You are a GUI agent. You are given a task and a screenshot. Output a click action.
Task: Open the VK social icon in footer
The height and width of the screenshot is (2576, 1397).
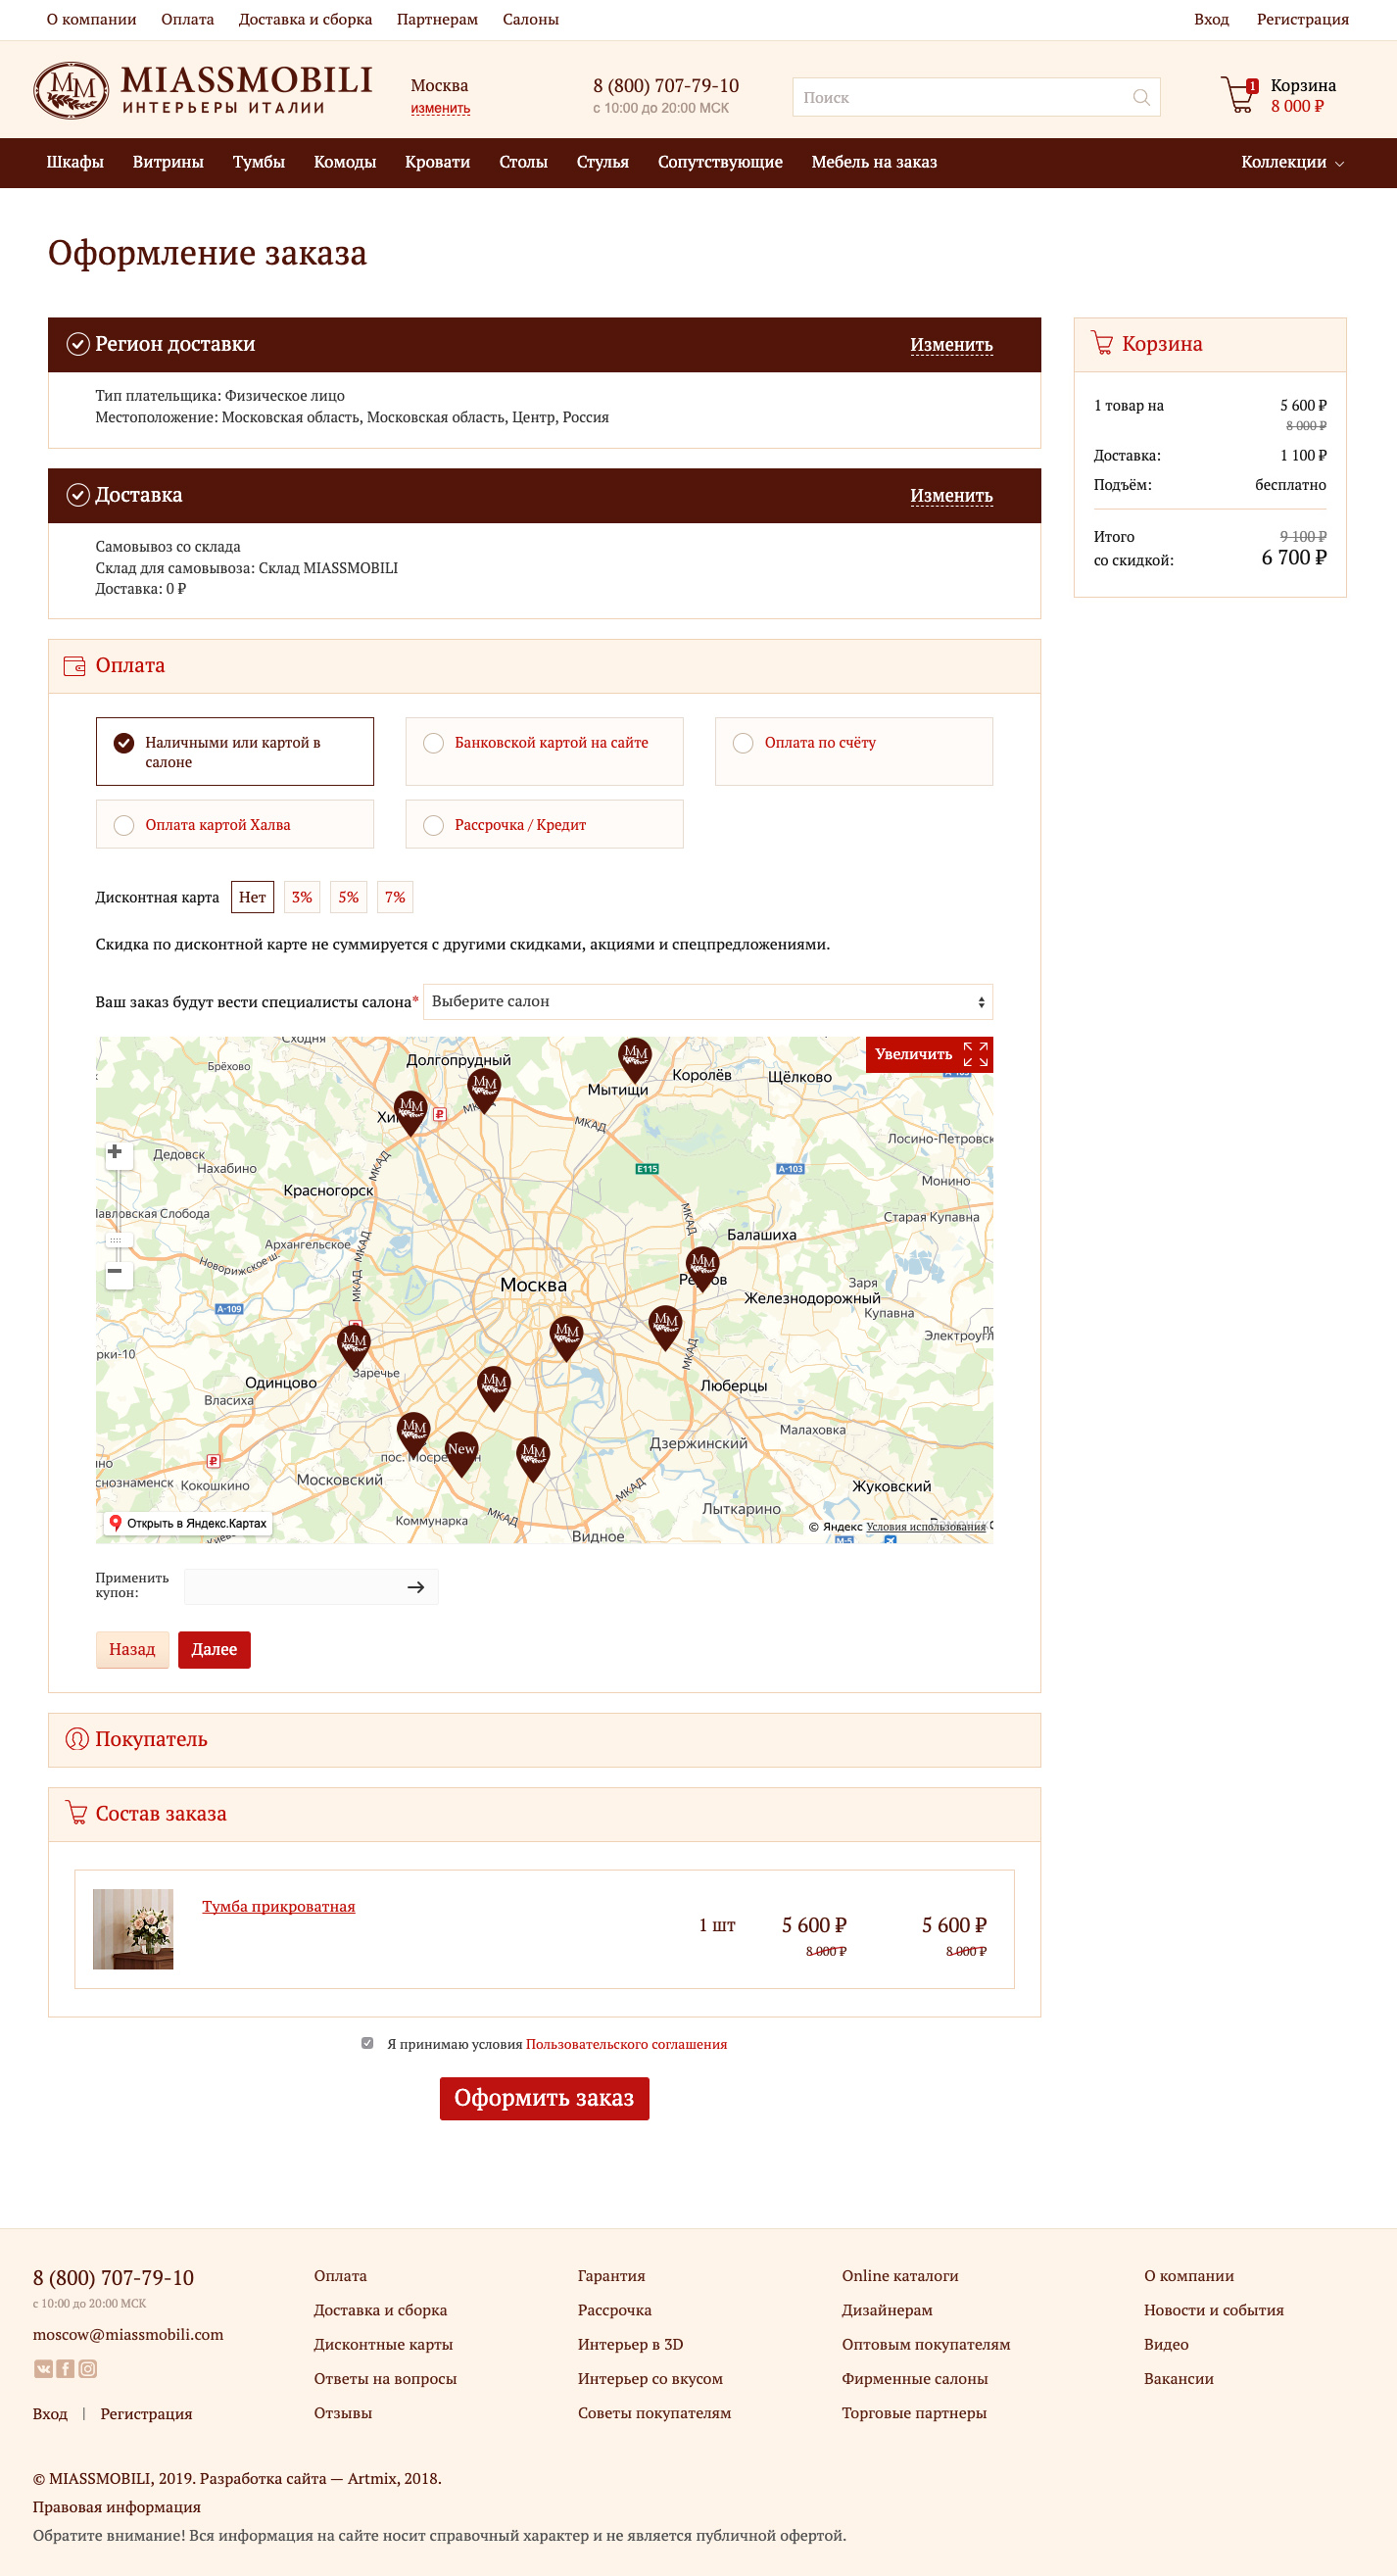click(x=43, y=2369)
